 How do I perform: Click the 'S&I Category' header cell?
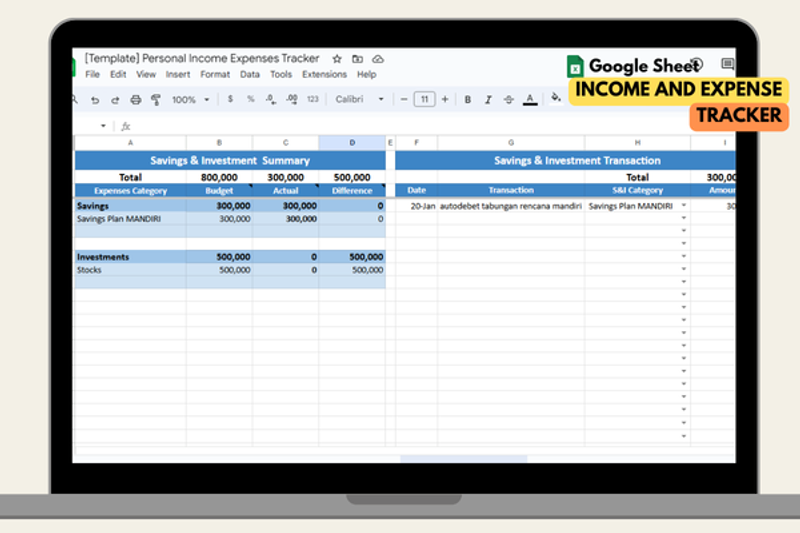[637, 190]
